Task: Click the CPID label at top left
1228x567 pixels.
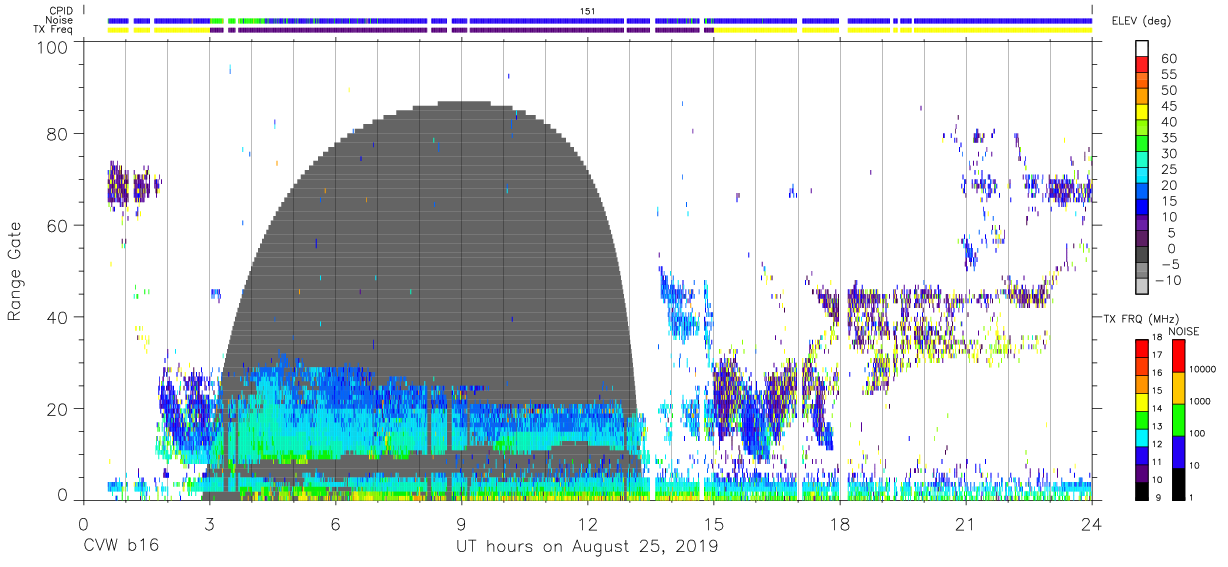Action: (59, 10)
